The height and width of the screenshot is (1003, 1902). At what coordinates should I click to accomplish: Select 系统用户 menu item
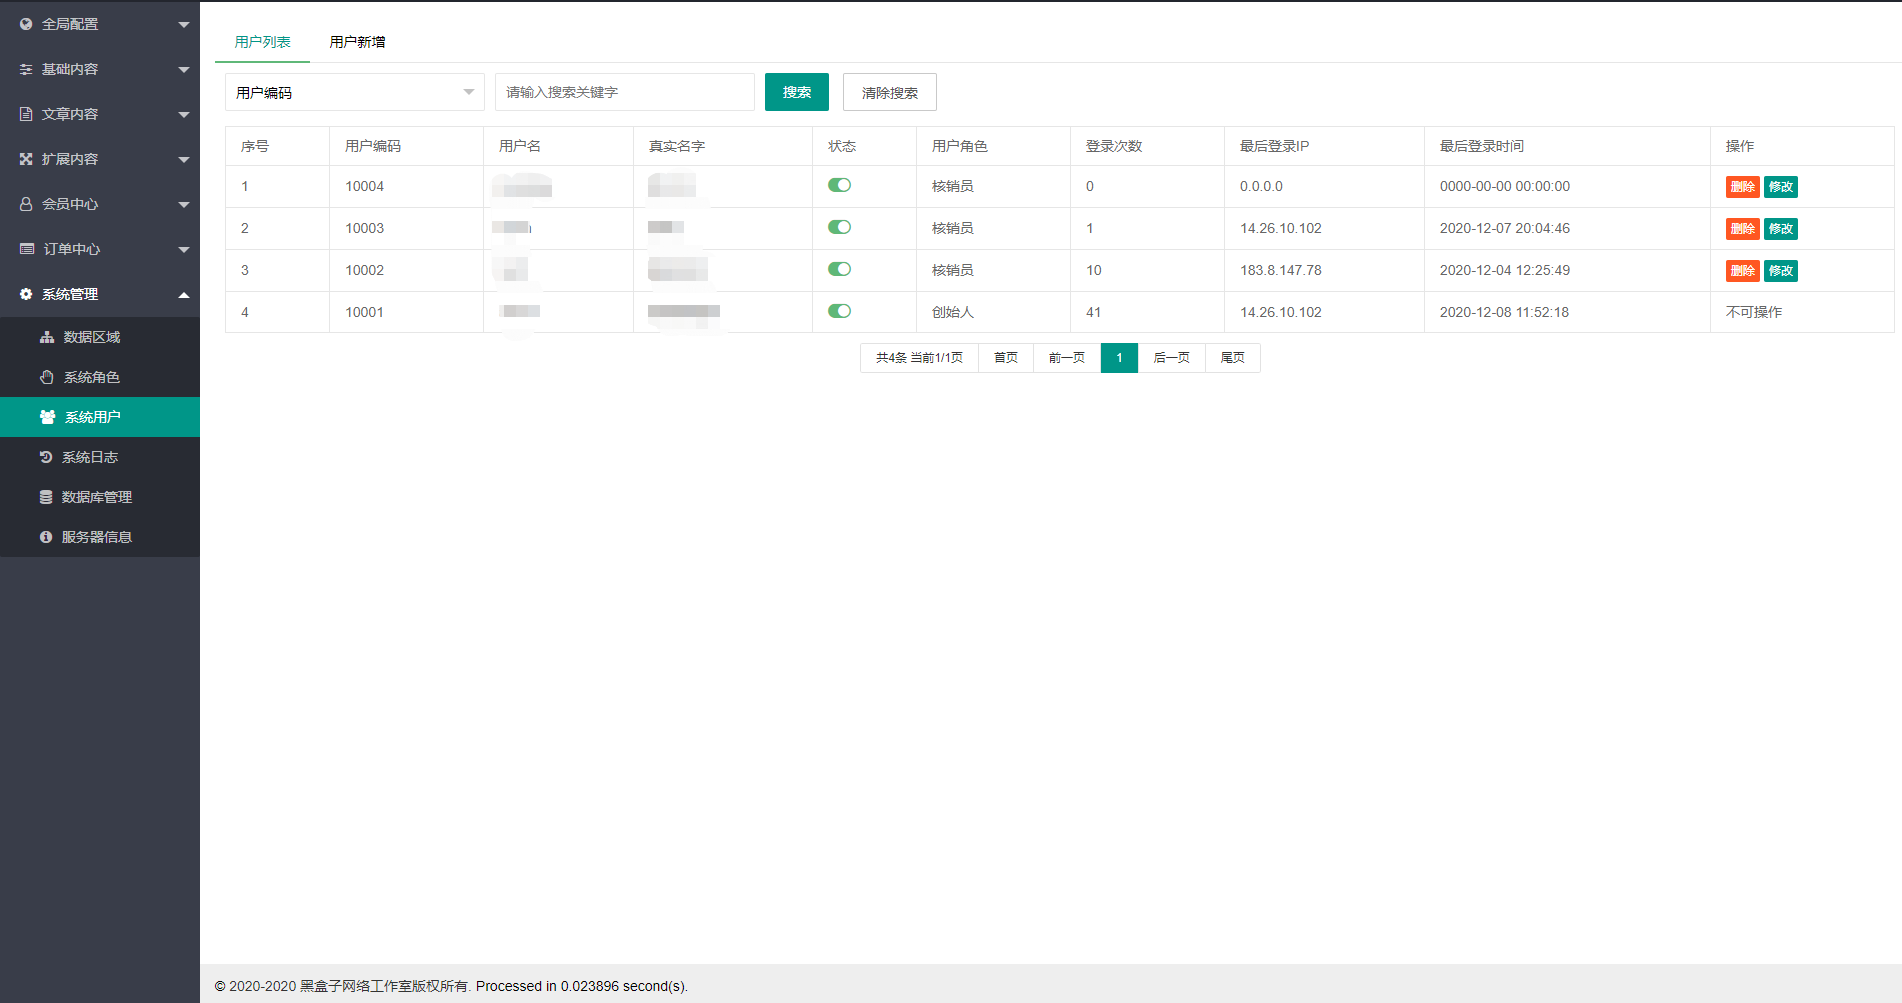click(100, 417)
